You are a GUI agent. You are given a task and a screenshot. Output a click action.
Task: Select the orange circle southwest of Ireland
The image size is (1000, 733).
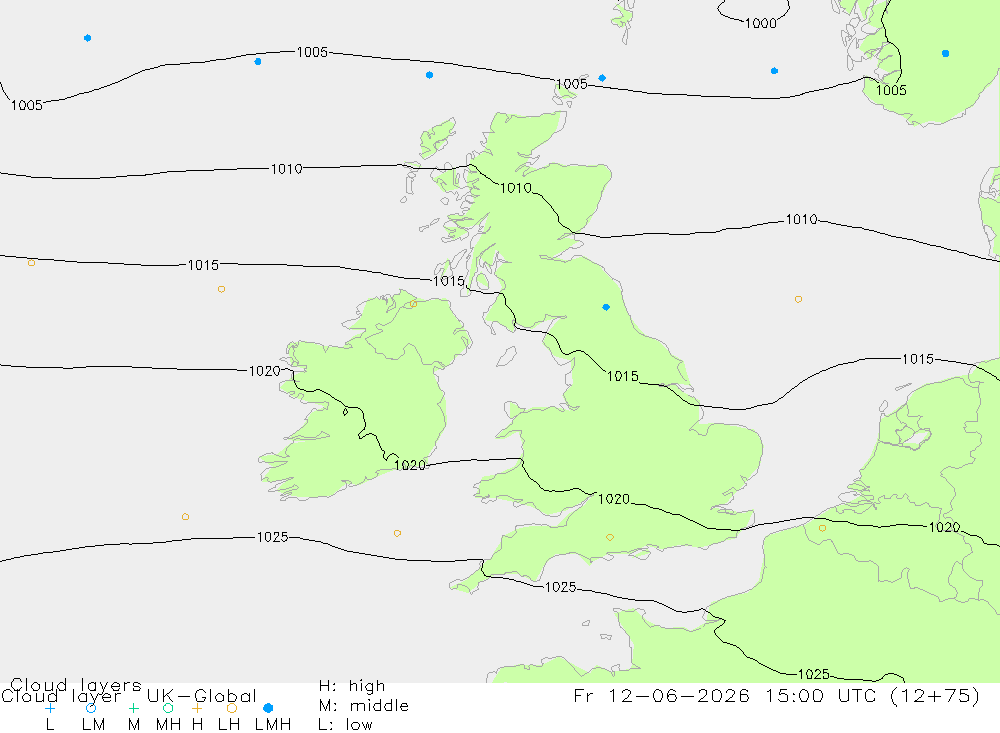point(185,517)
